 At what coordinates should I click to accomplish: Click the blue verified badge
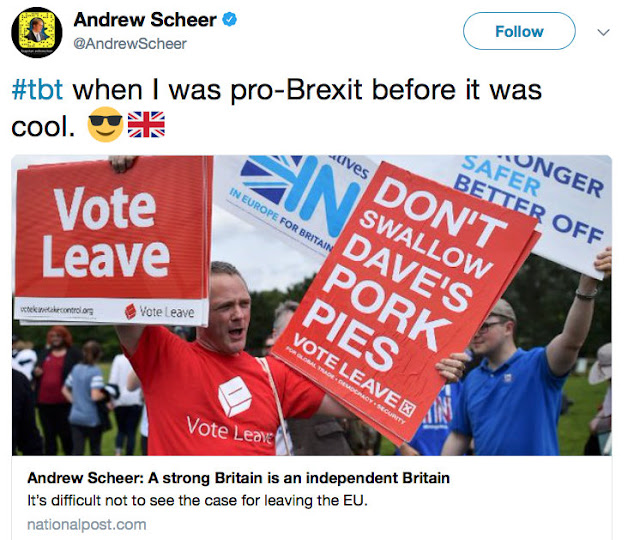tap(229, 19)
